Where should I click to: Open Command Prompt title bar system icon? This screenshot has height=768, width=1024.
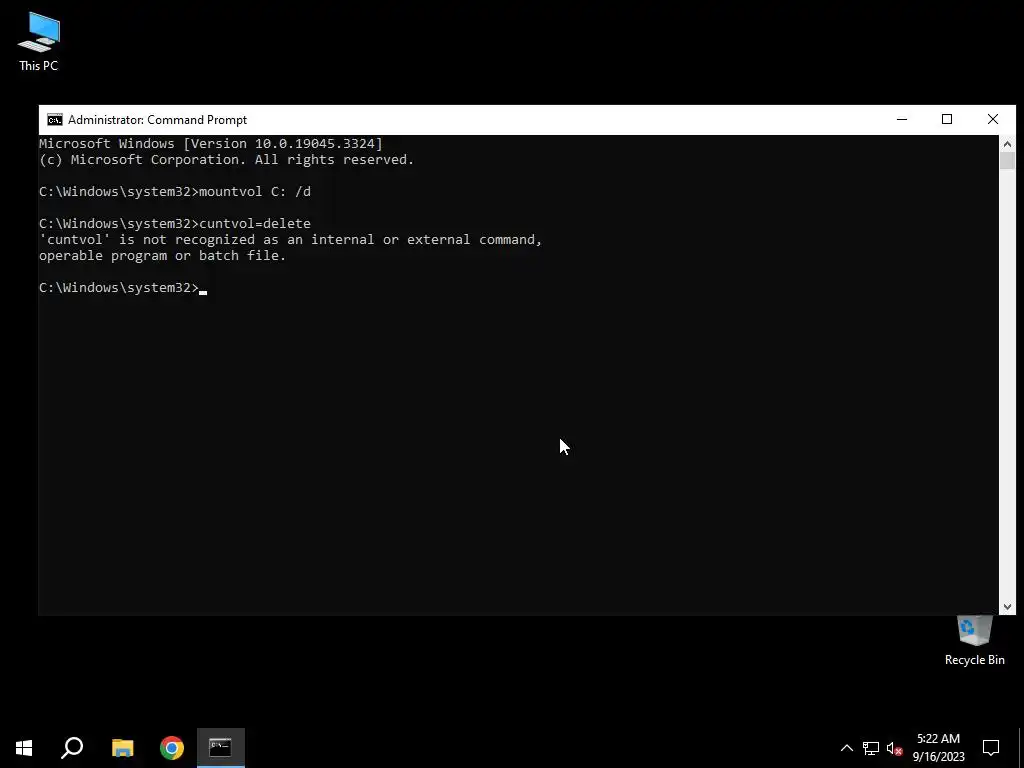[x=55, y=120]
